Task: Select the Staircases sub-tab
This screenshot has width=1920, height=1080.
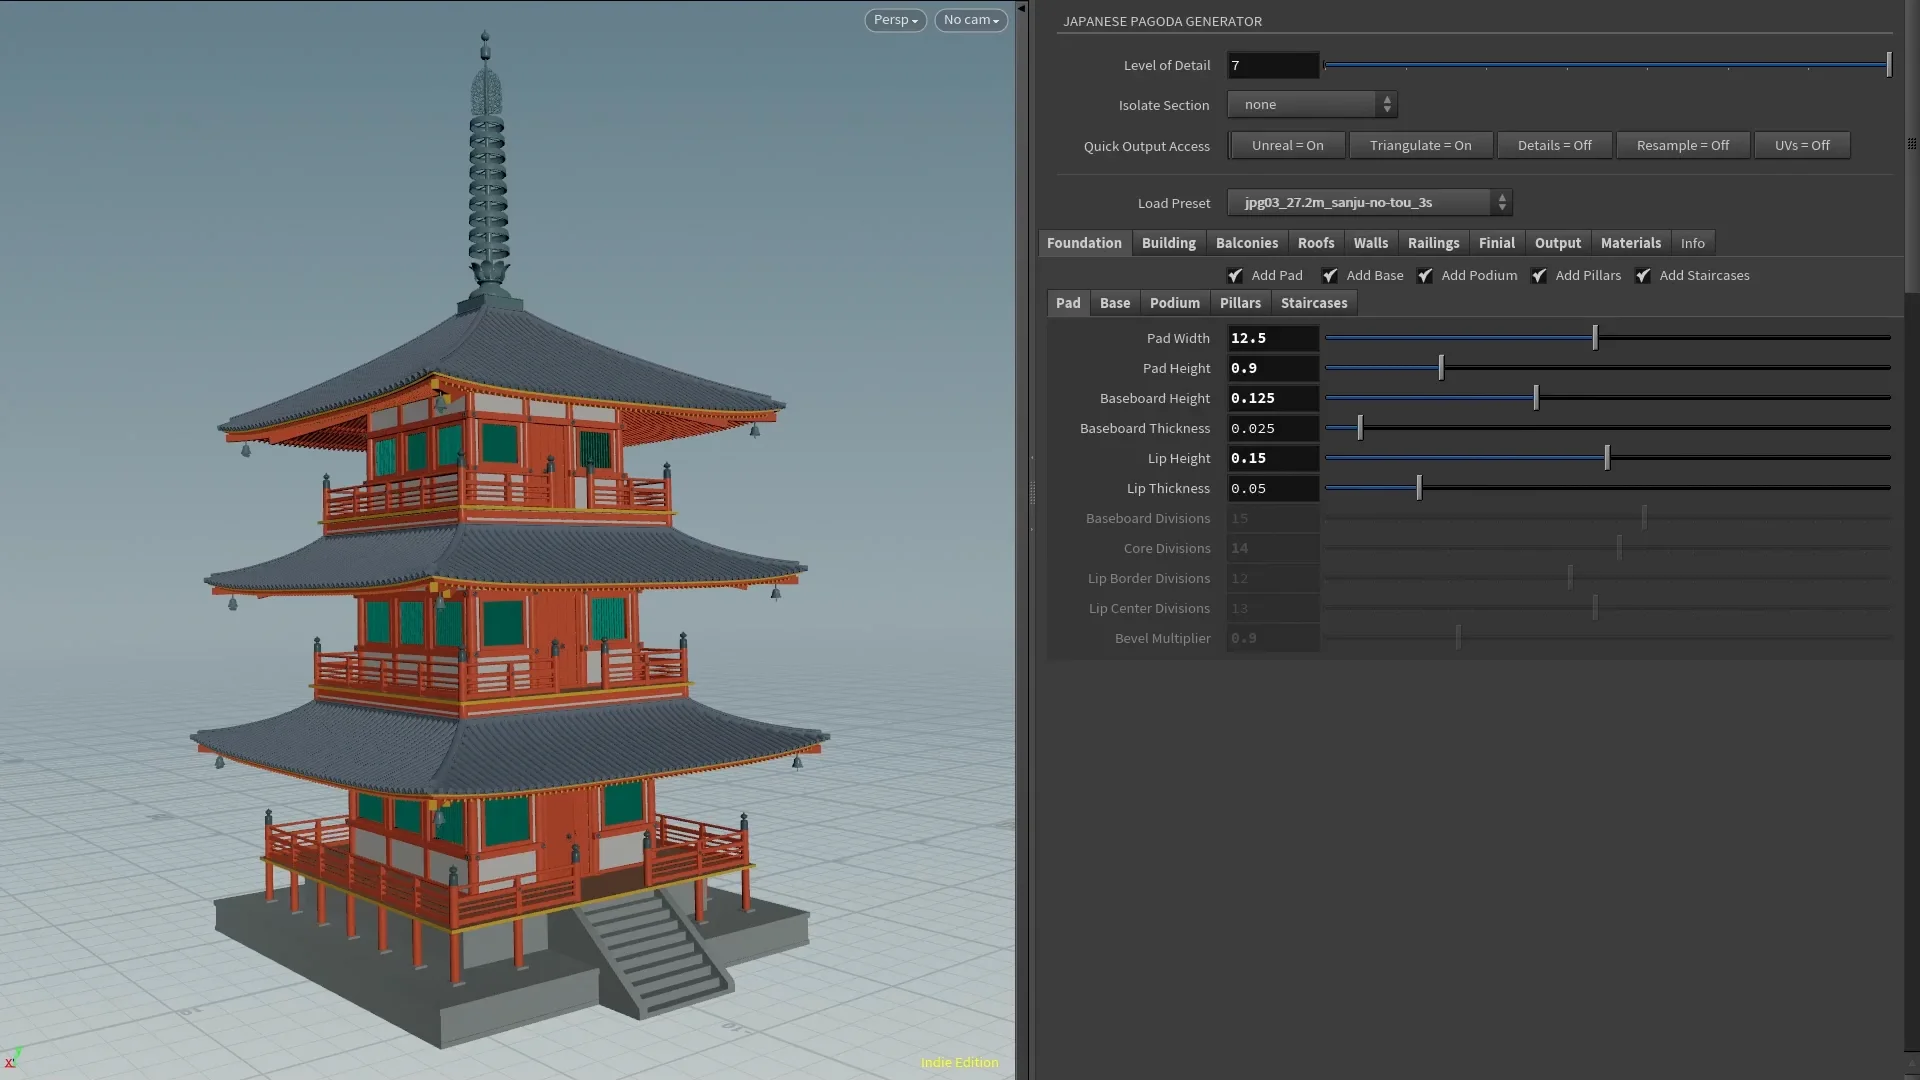Action: pyautogui.click(x=1314, y=303)
